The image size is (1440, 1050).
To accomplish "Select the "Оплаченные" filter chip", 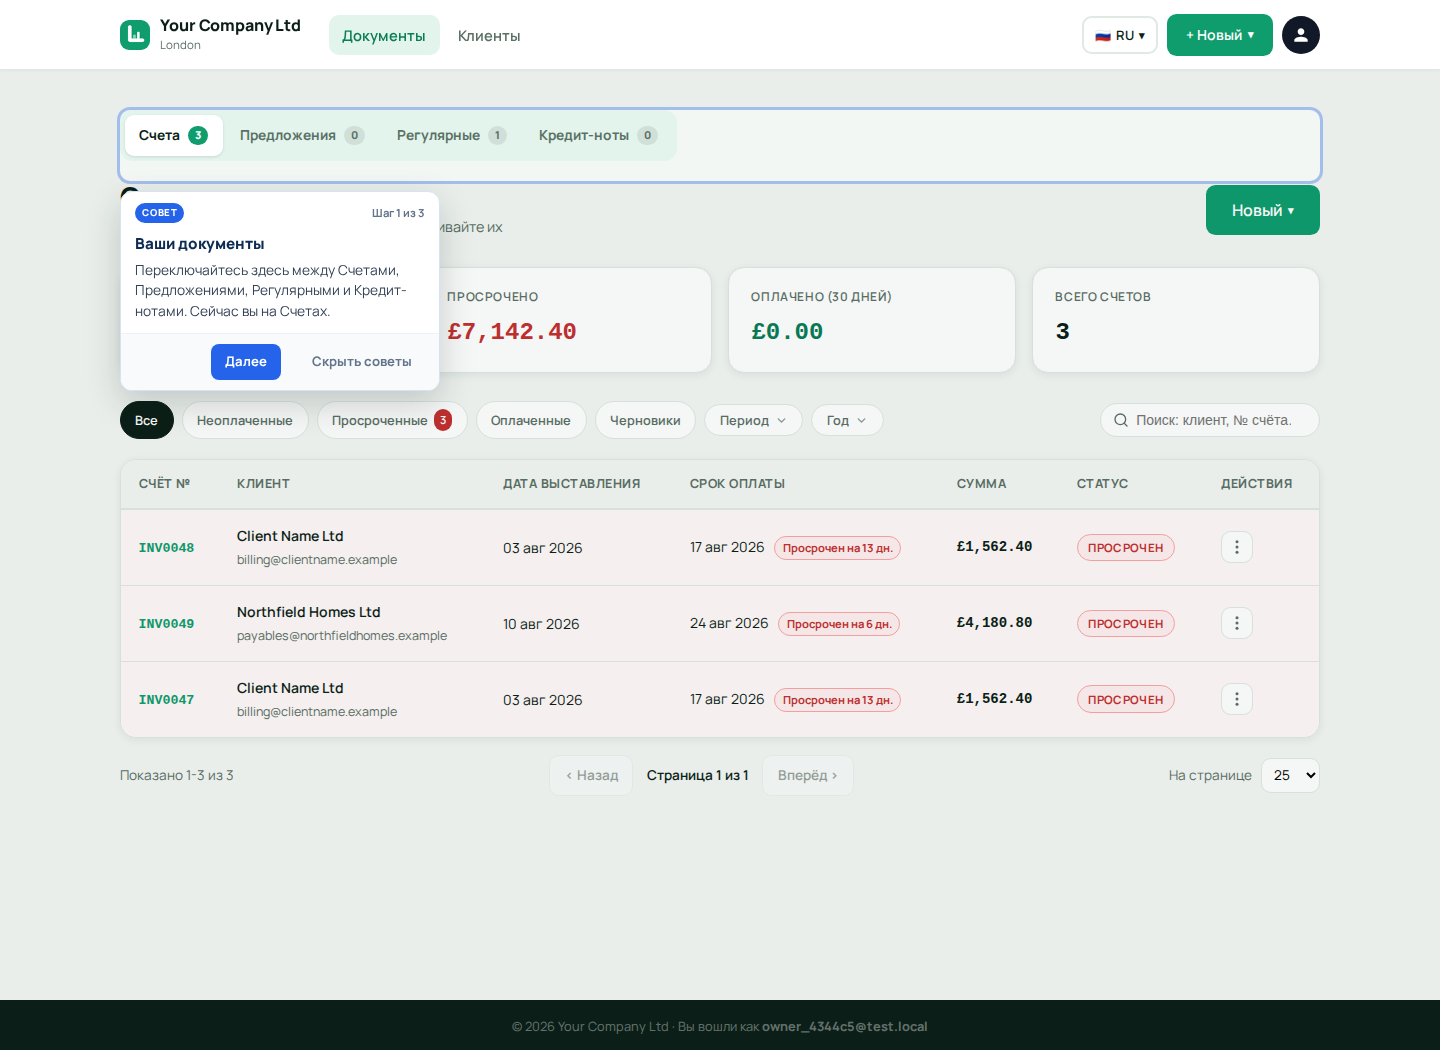I will (x=531, y=420).
